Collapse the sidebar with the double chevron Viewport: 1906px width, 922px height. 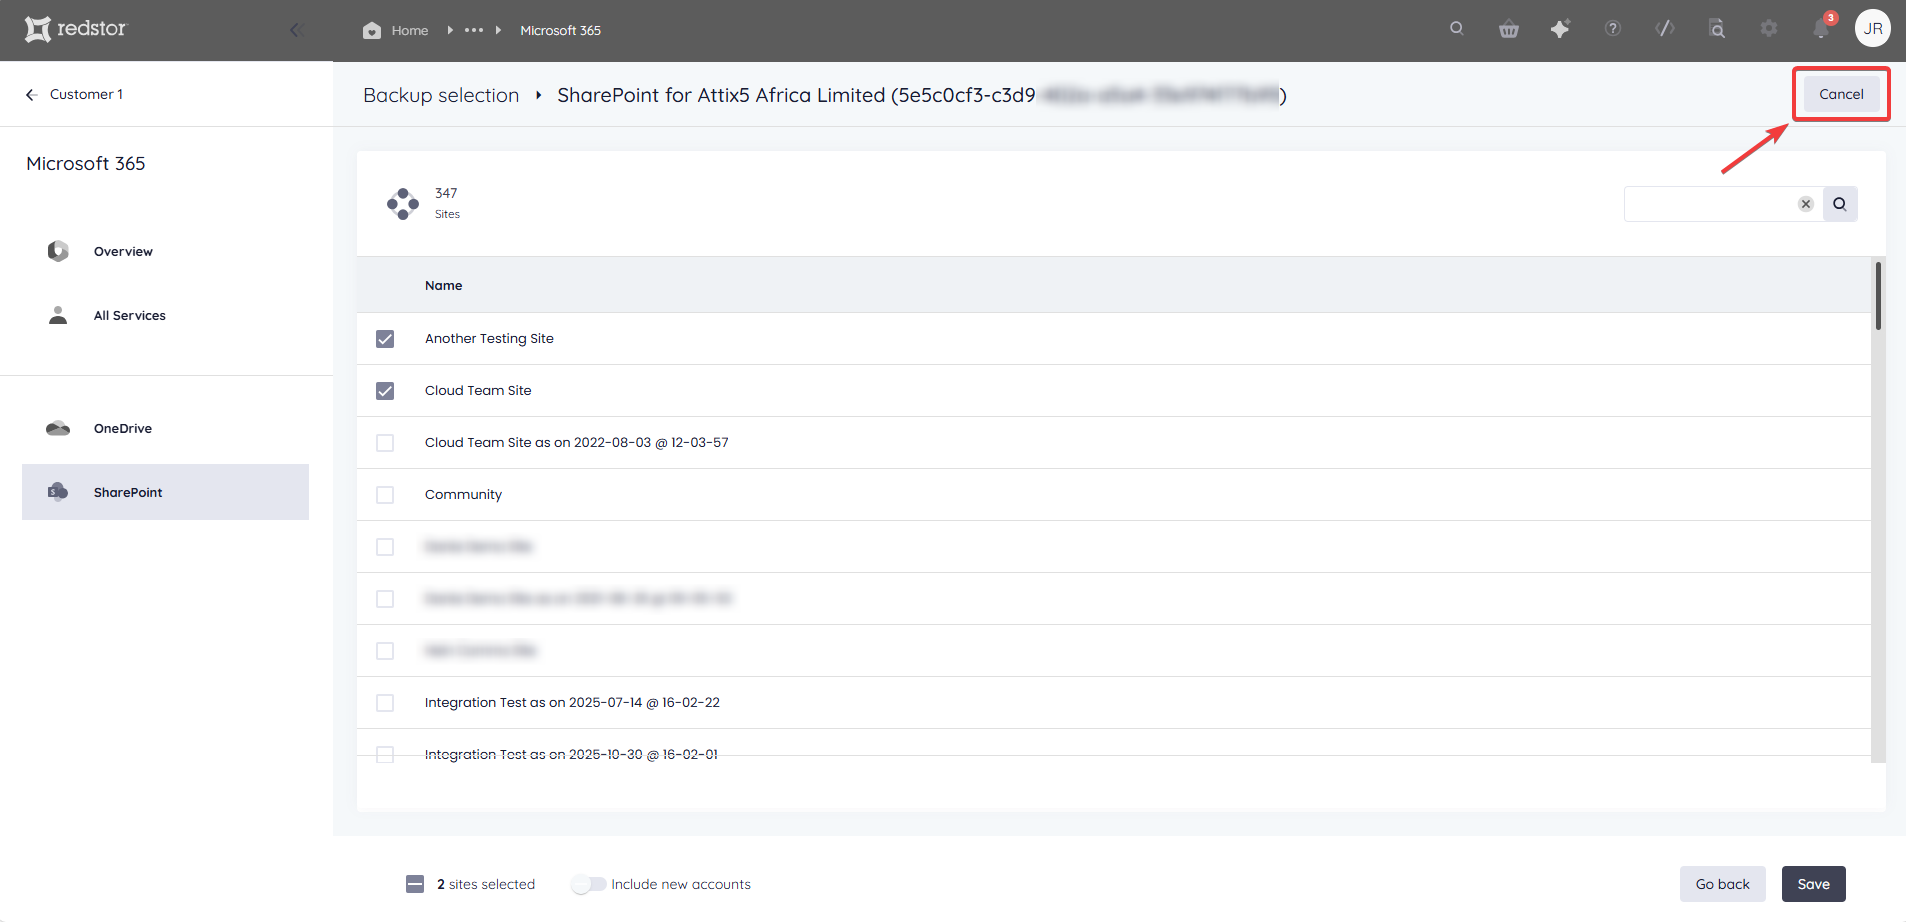coord(296,30)
